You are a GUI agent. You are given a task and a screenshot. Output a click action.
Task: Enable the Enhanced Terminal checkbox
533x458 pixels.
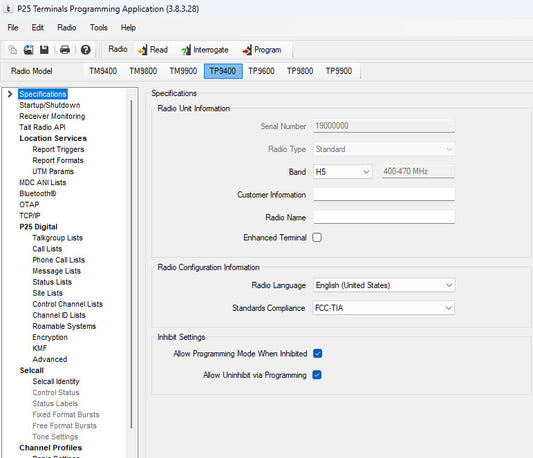click(x=317, y=237)
